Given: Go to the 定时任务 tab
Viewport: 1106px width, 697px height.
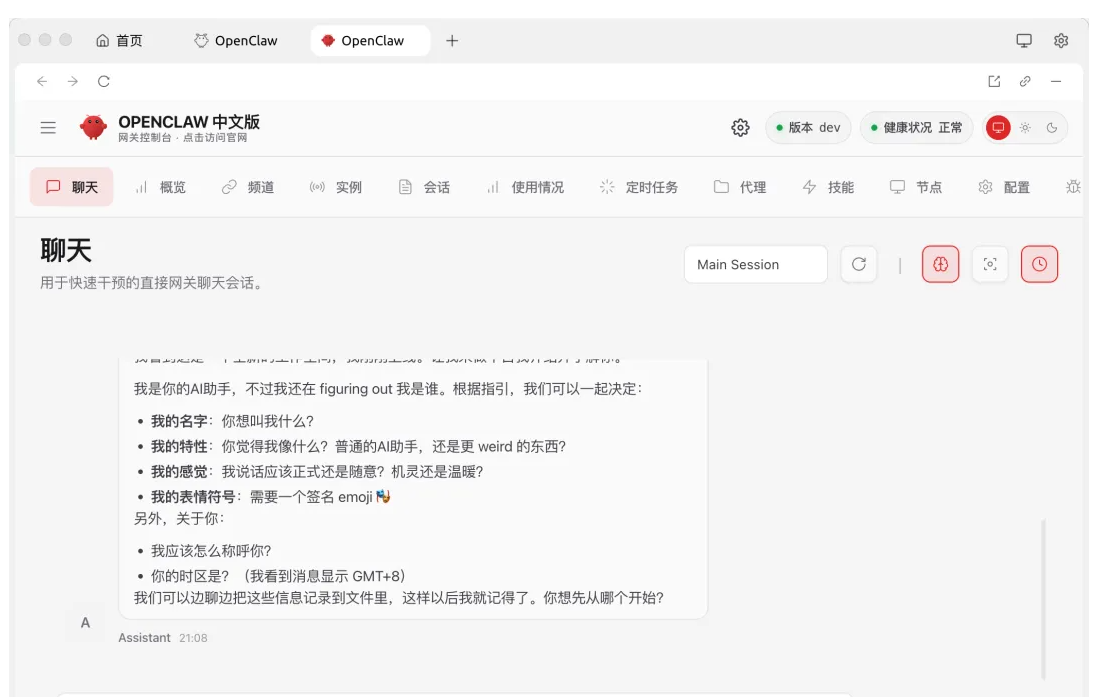Looking at the screenshot, I should tap(639, 187).
